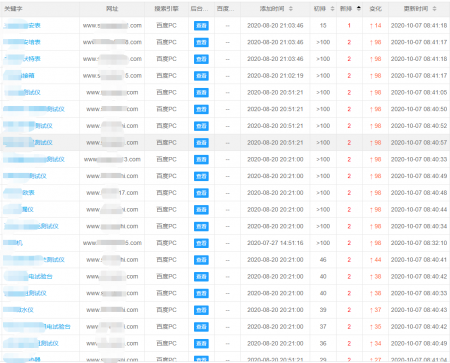Image resolution: width=450 pixels, height=363 pixels.
Task: Click 查看 in the row with 初排 46
Action: pos(201,260)
